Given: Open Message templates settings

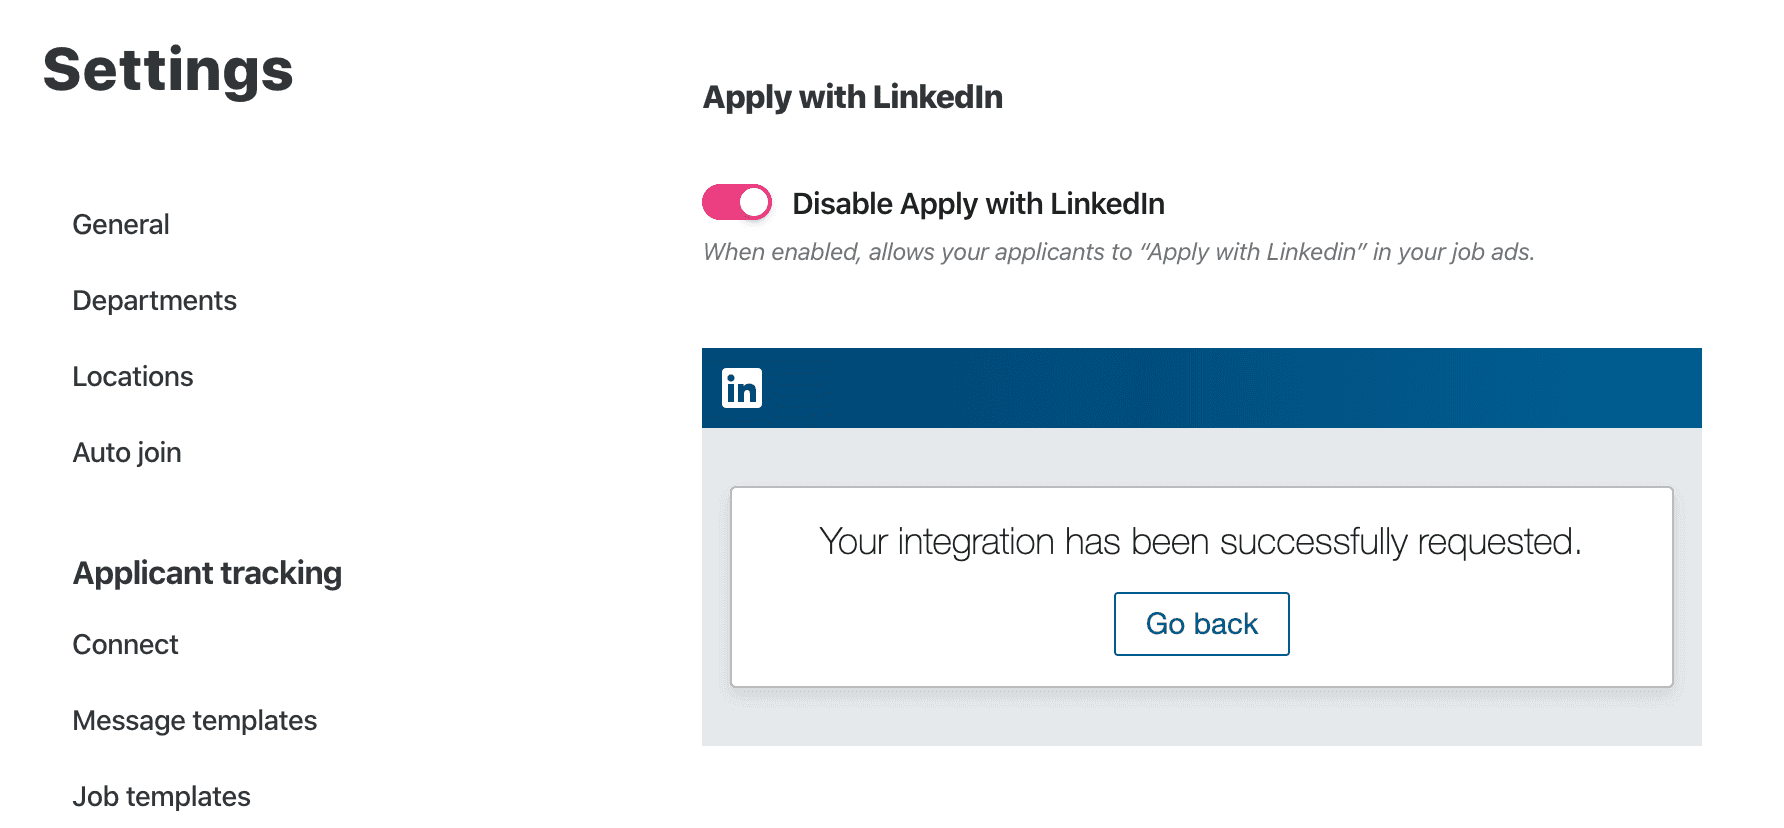Looking at the screenshot, I should tap(195, 720).
